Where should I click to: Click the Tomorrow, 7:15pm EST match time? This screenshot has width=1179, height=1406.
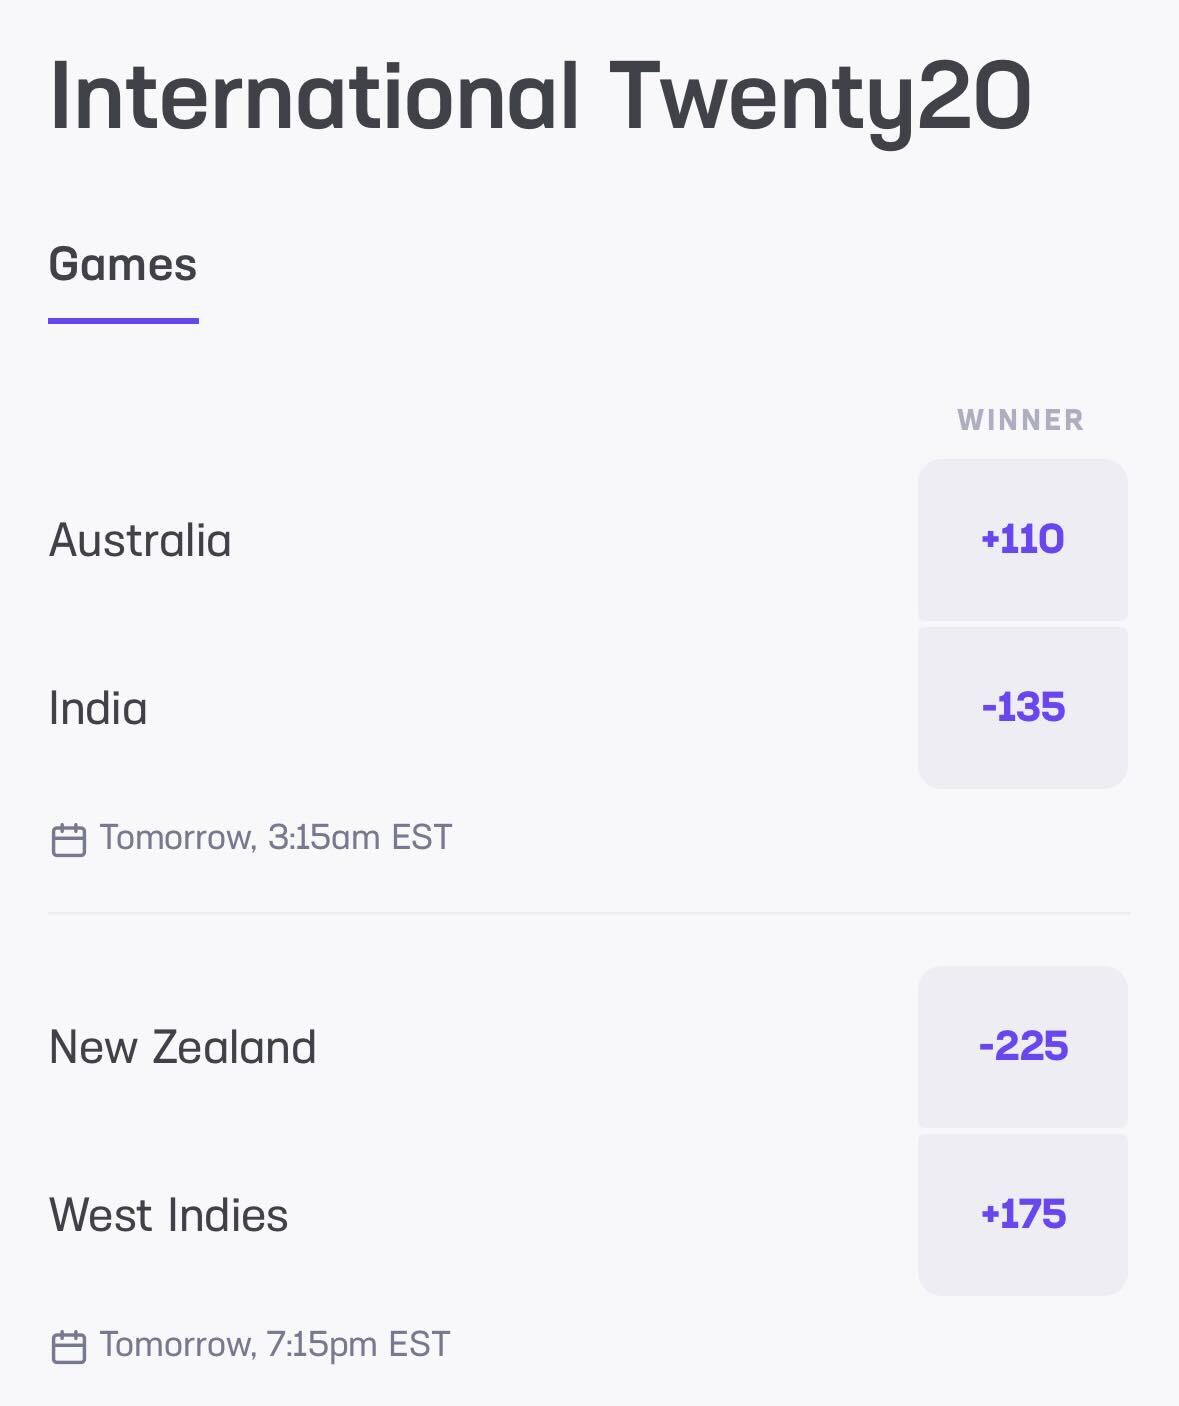pos(274,1345)
